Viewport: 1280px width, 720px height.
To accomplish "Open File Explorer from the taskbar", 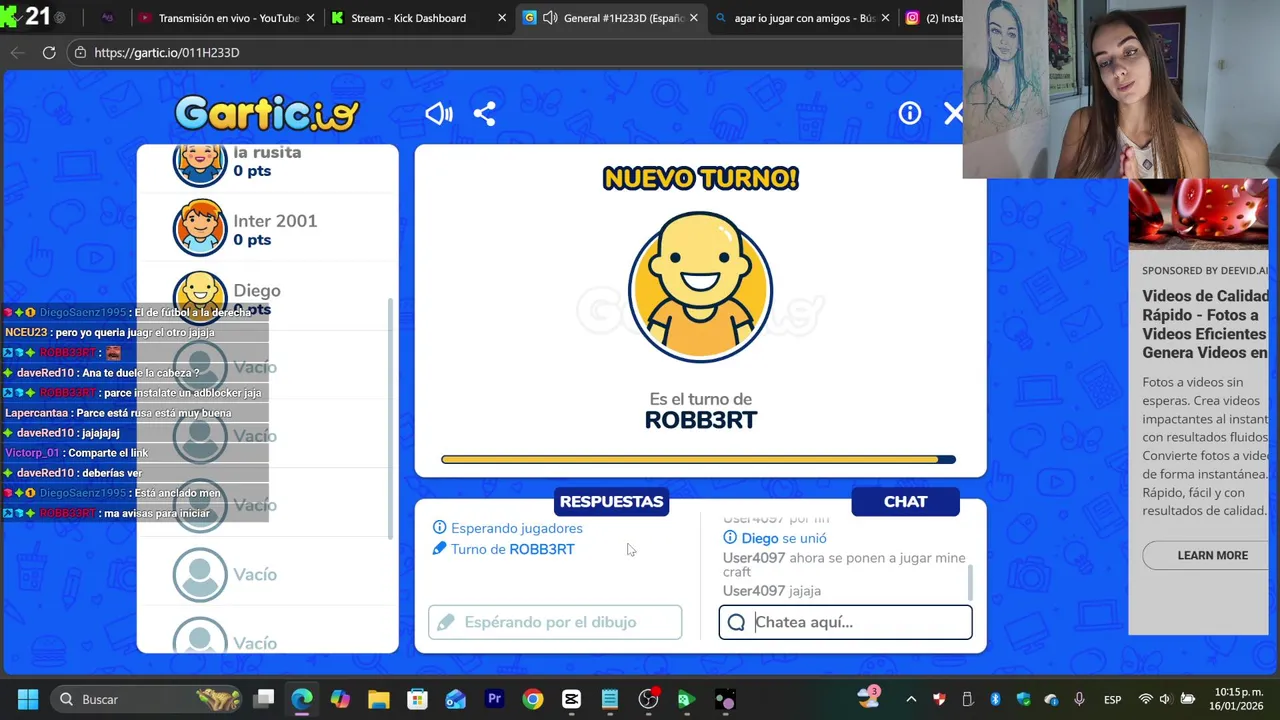I will click(x=379, y=699).
